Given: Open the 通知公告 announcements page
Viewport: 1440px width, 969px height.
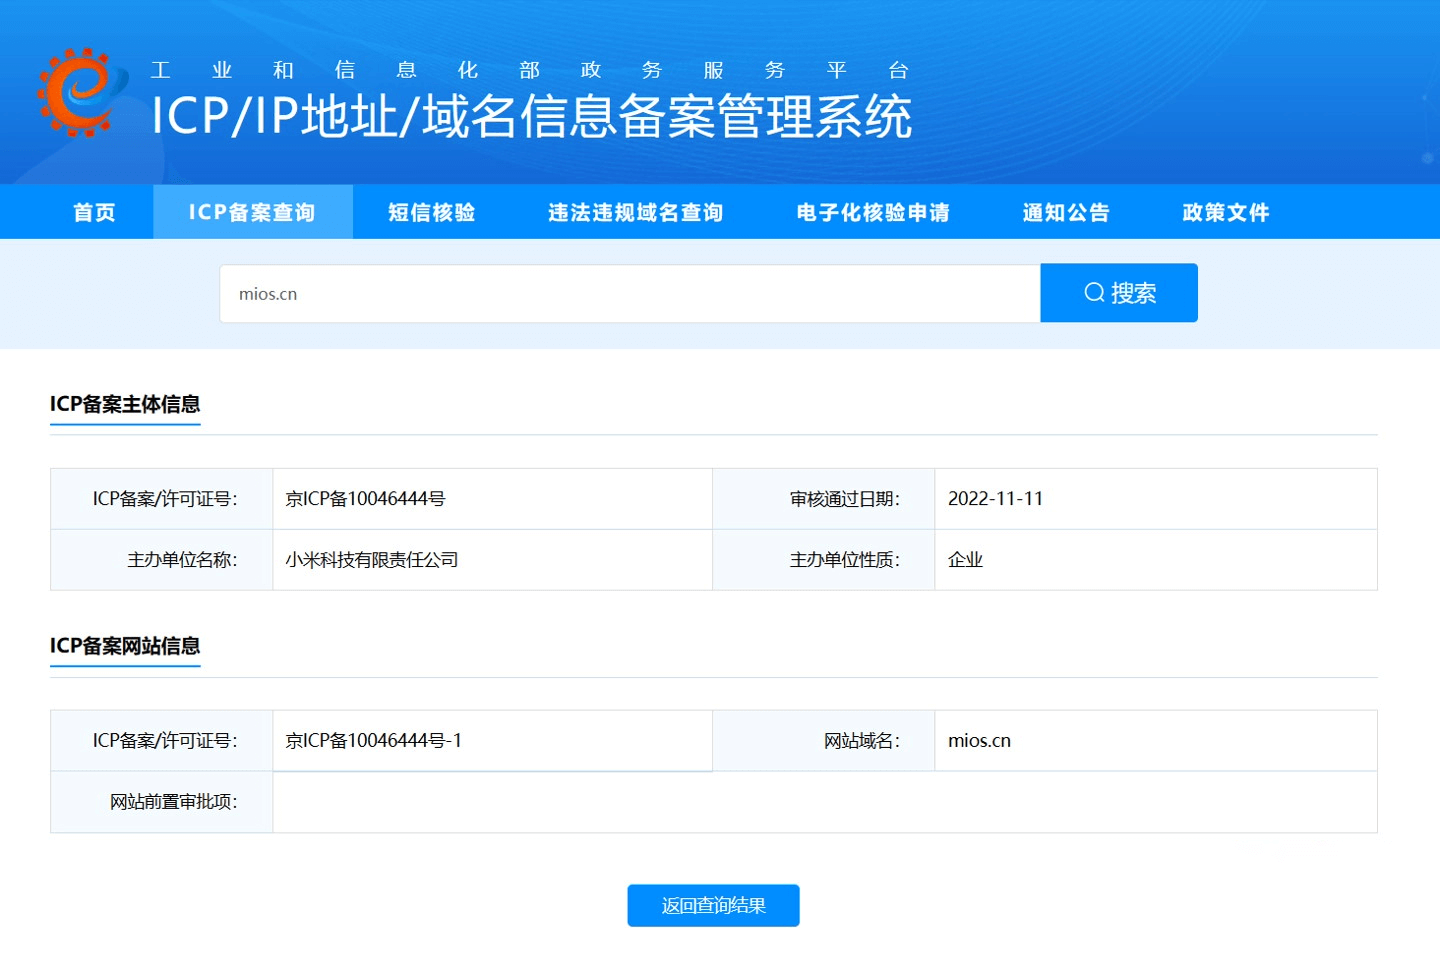Looking at the screenshot, I should tap(1066, 211).
